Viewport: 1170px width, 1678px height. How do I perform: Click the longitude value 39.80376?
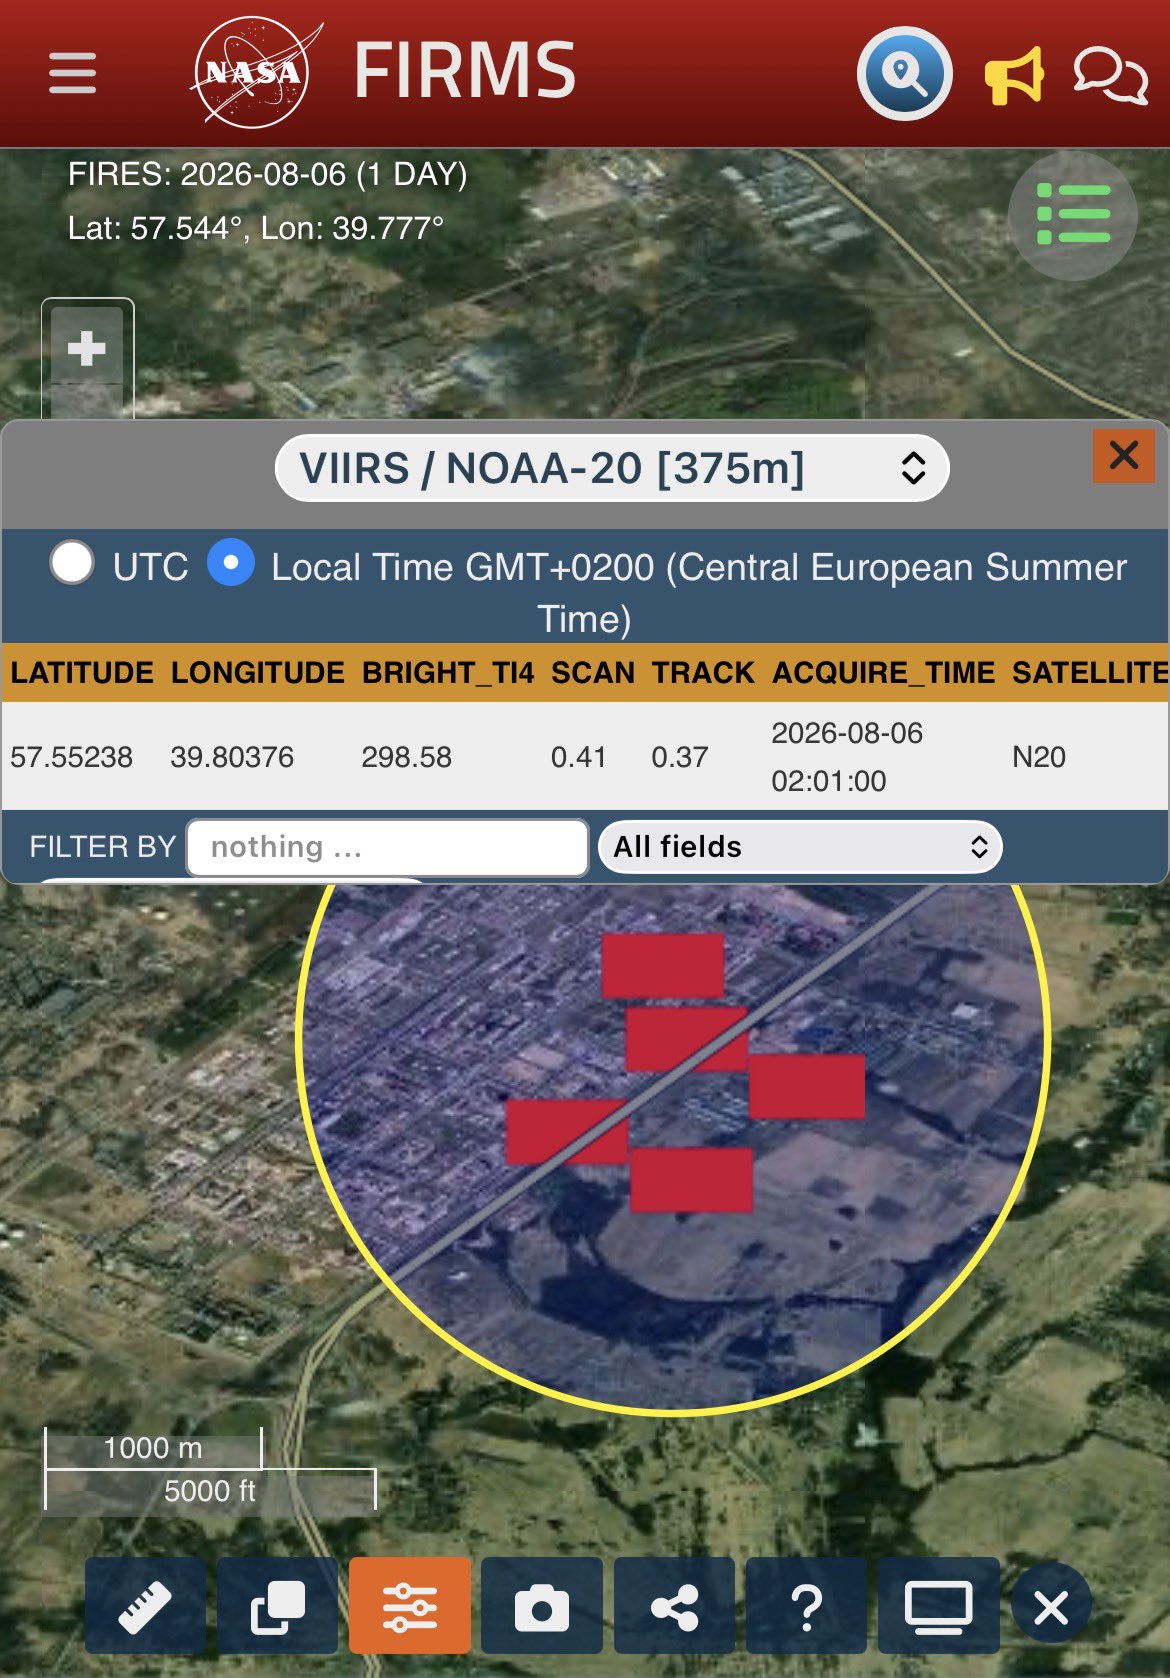[232, 757]
